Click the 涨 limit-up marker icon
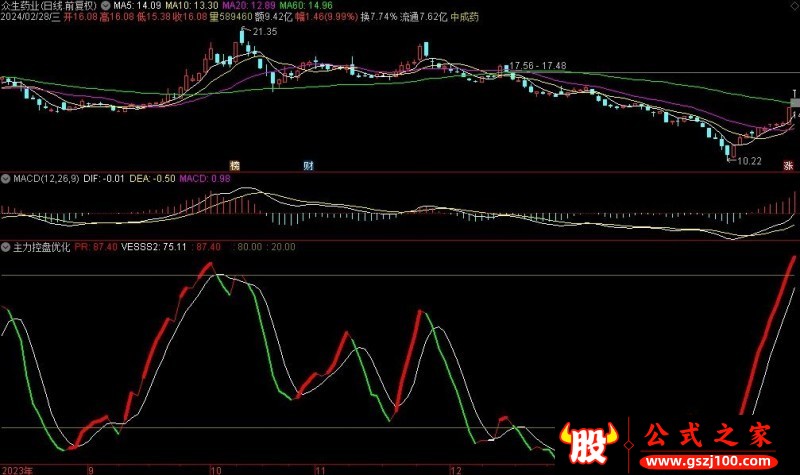The height and width of the screenshot is (475, 800). [x=788, y=165]
